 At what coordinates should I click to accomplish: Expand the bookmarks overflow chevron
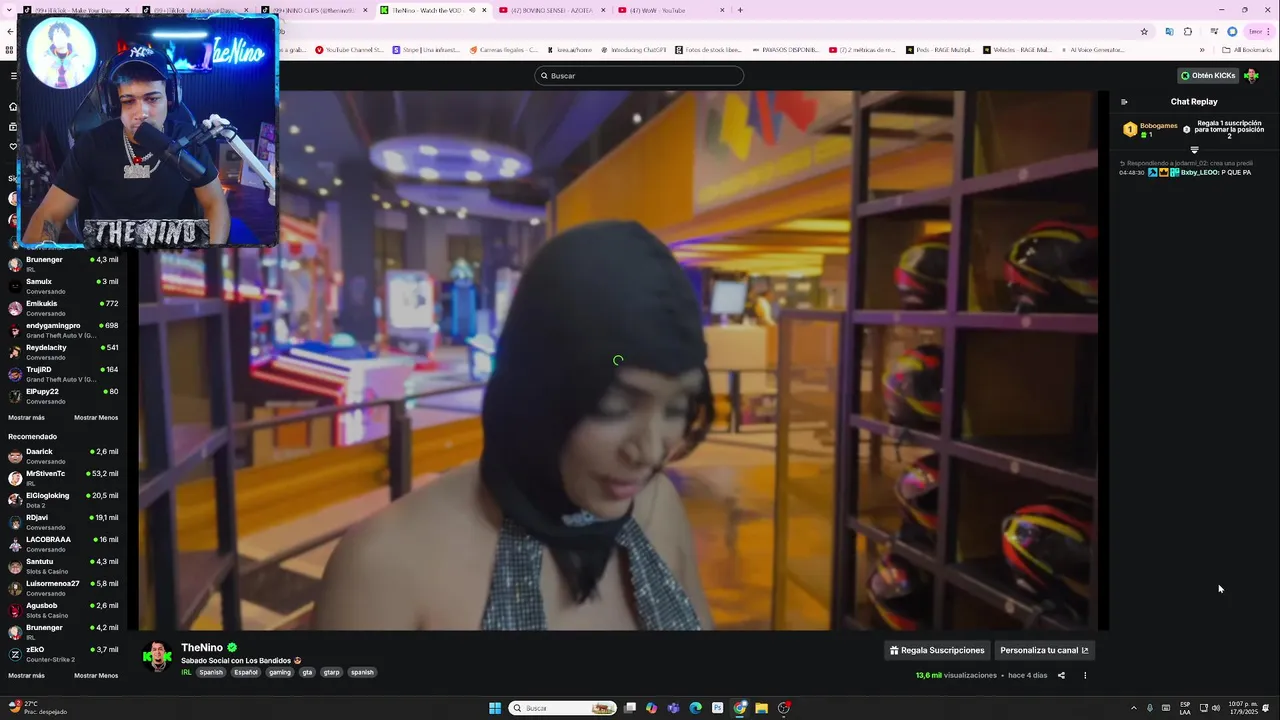[x=1202, y=50]
